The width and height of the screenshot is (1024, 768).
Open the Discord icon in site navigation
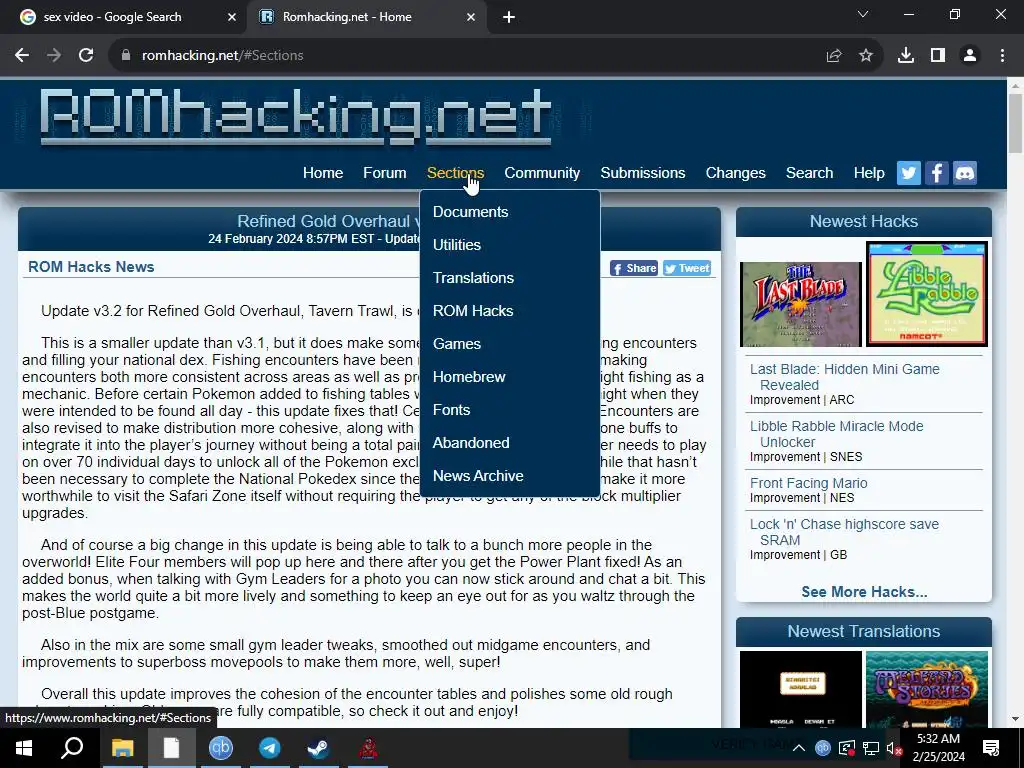tap(965, 173)
